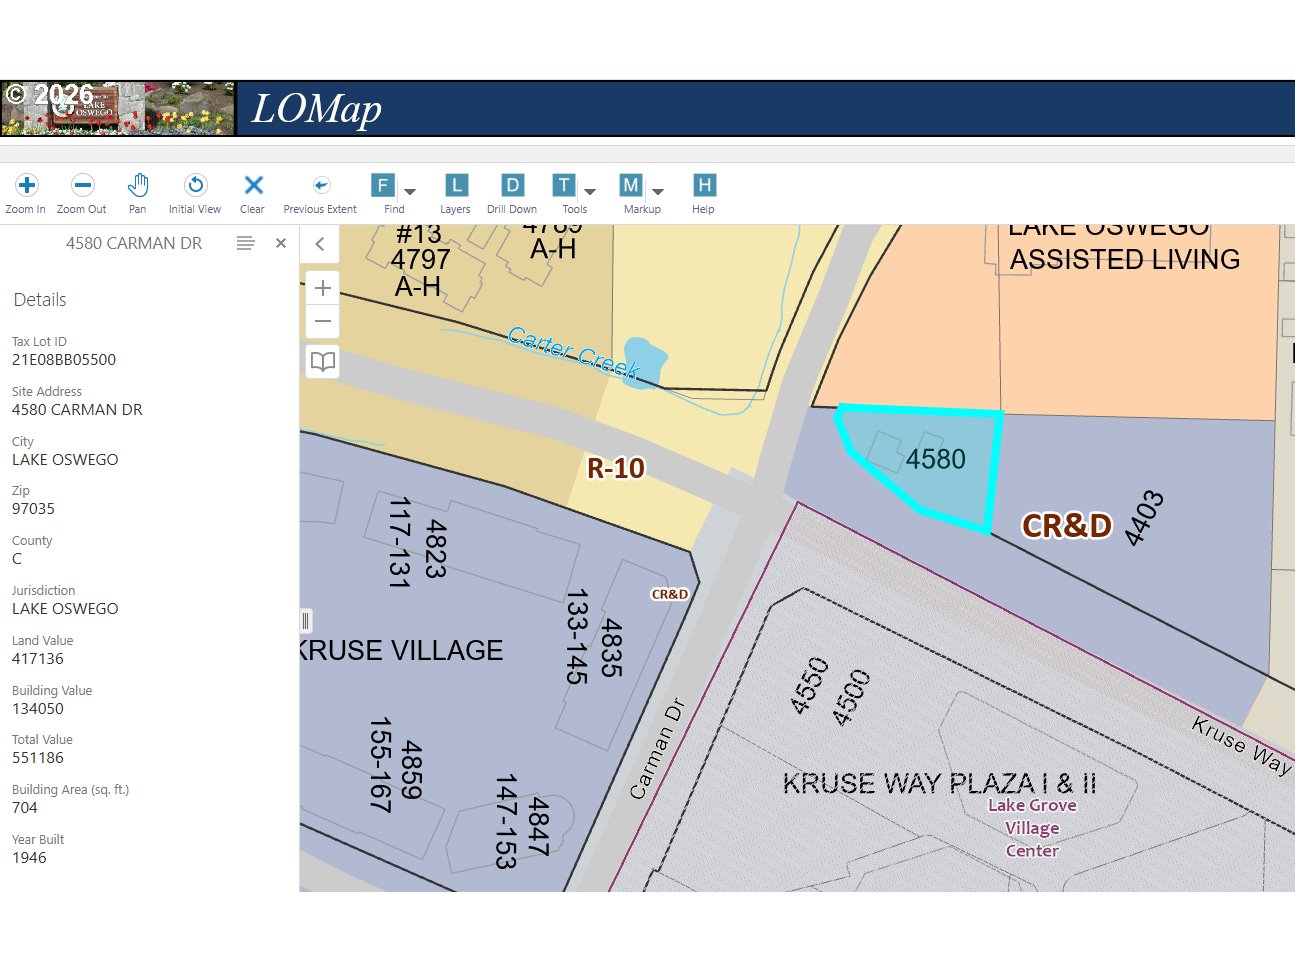The width and height of the screenshot is (1295, 971).
Task: Click the Zoom Out toolbar tool
Action: click(82, 193)
